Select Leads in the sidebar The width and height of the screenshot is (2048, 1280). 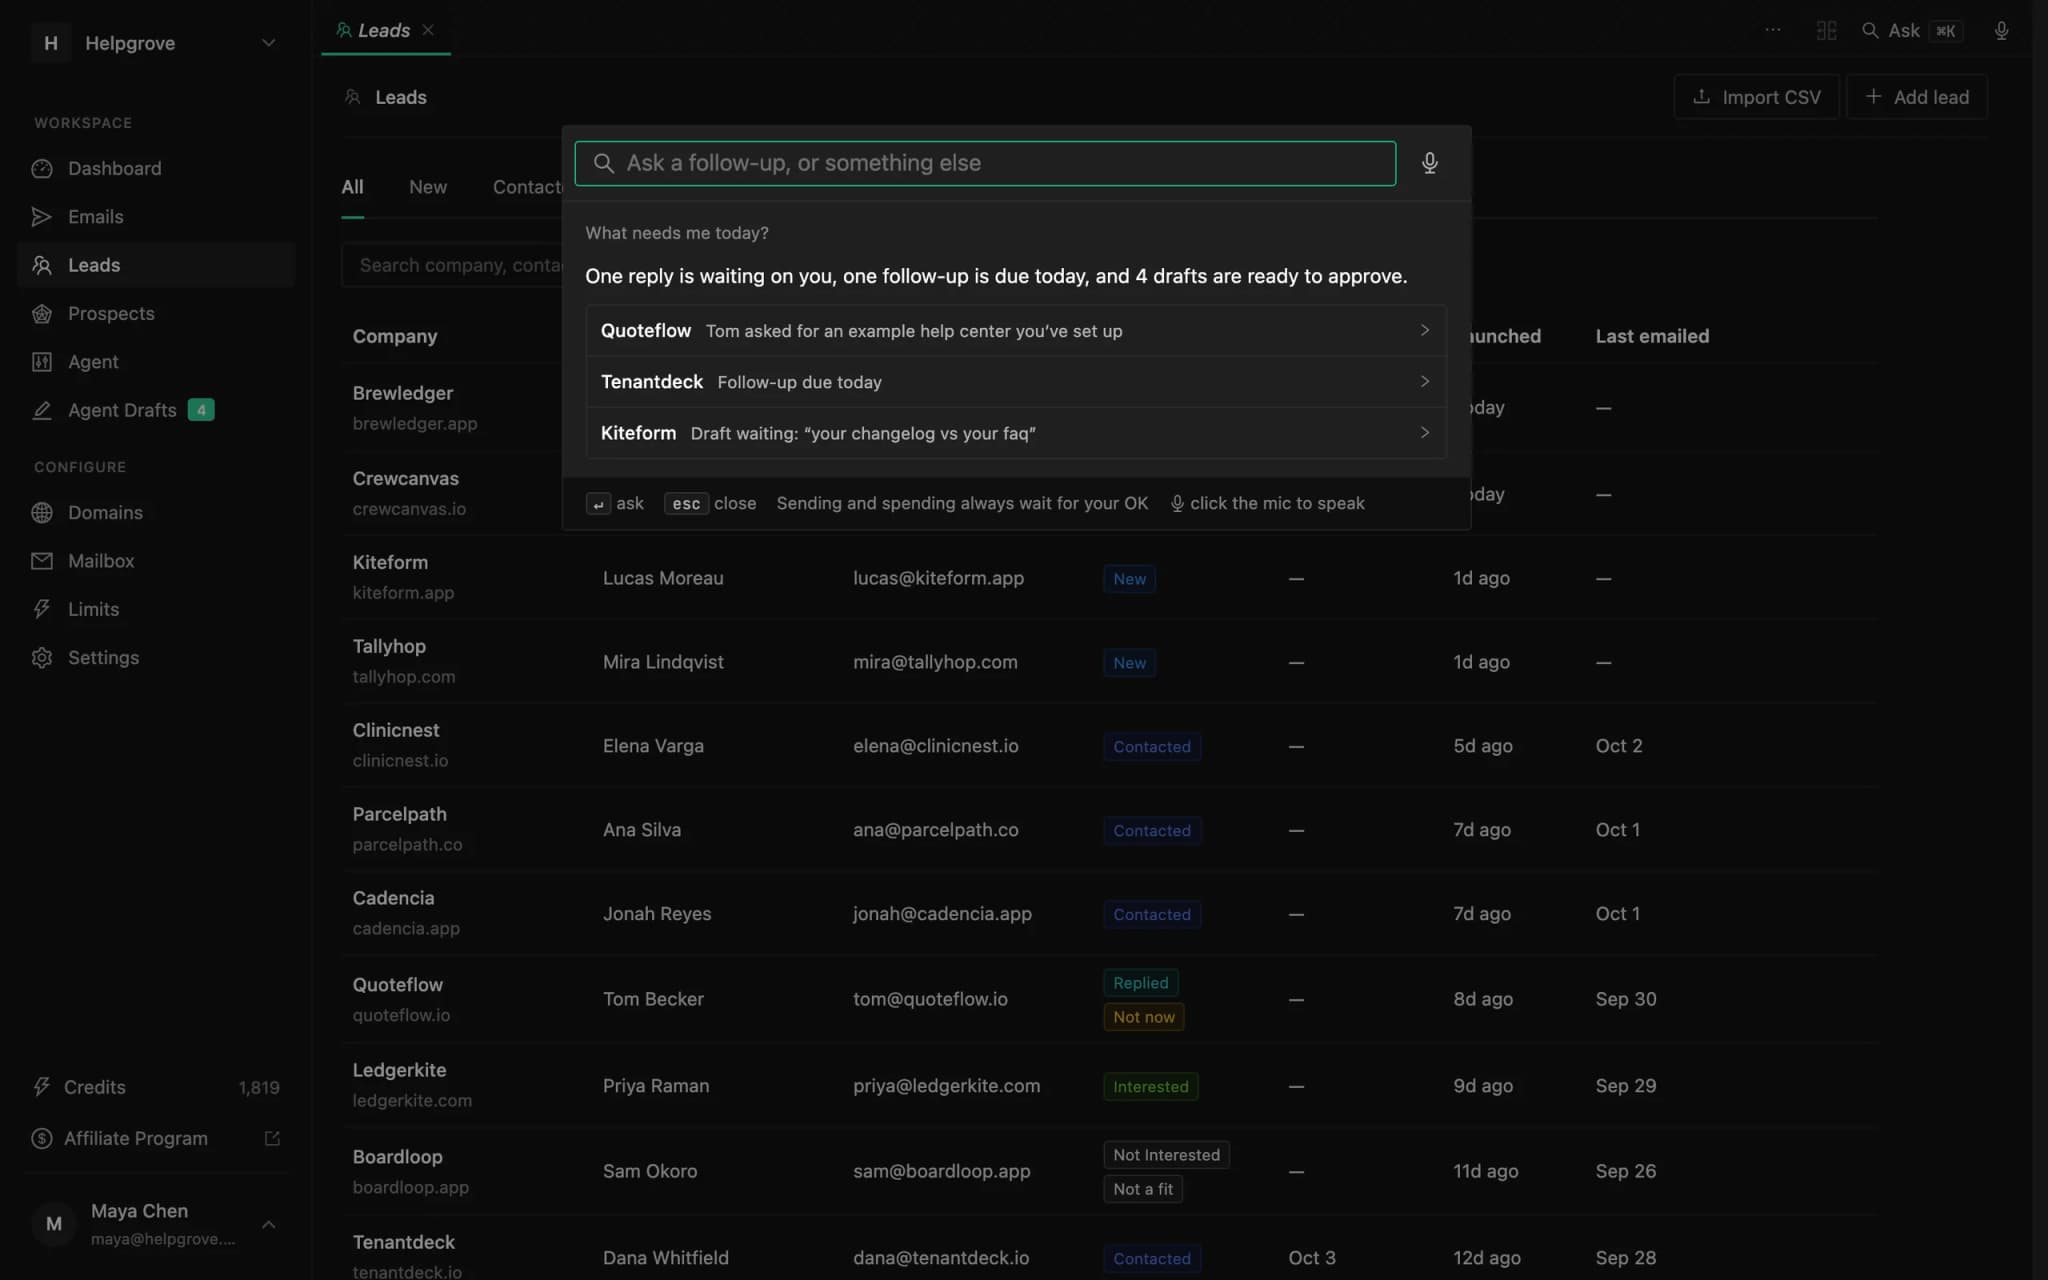click(x=156, y=265)
